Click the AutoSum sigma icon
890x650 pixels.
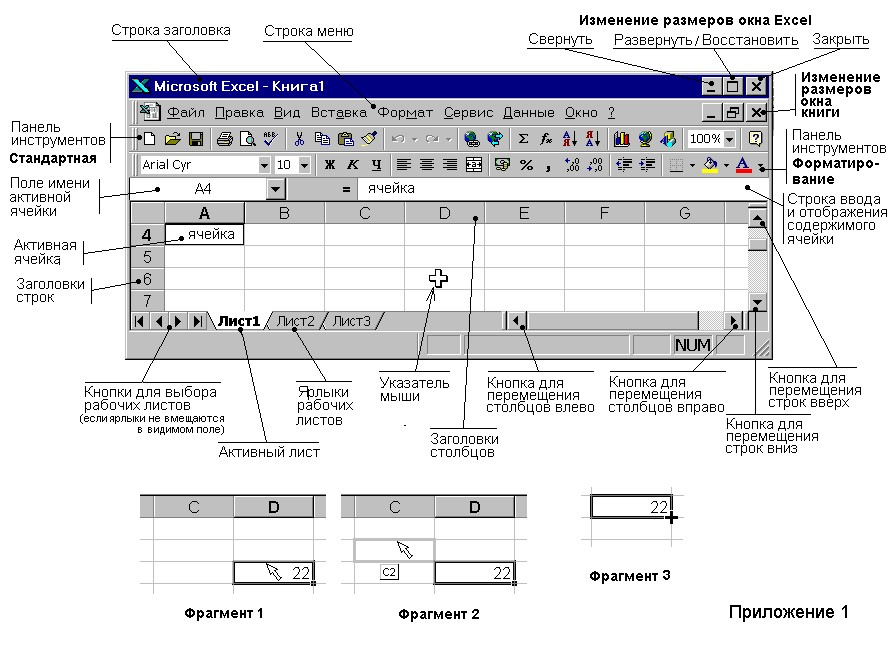point(523,139)
